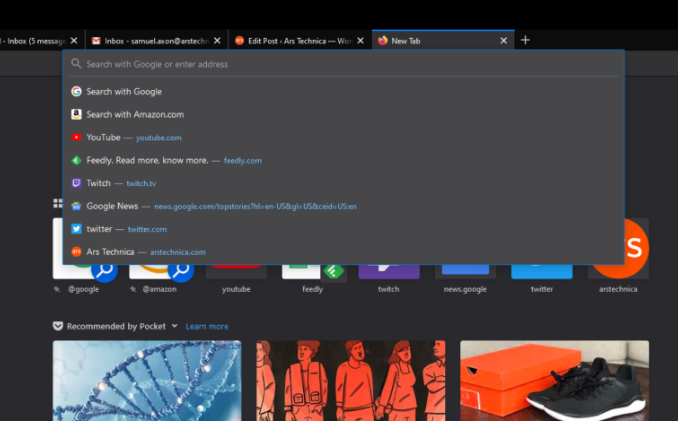Open the DNA helix Pocket story
This screenshot has width=678, height=421.
pyautogui.click(x=147, y=381)
